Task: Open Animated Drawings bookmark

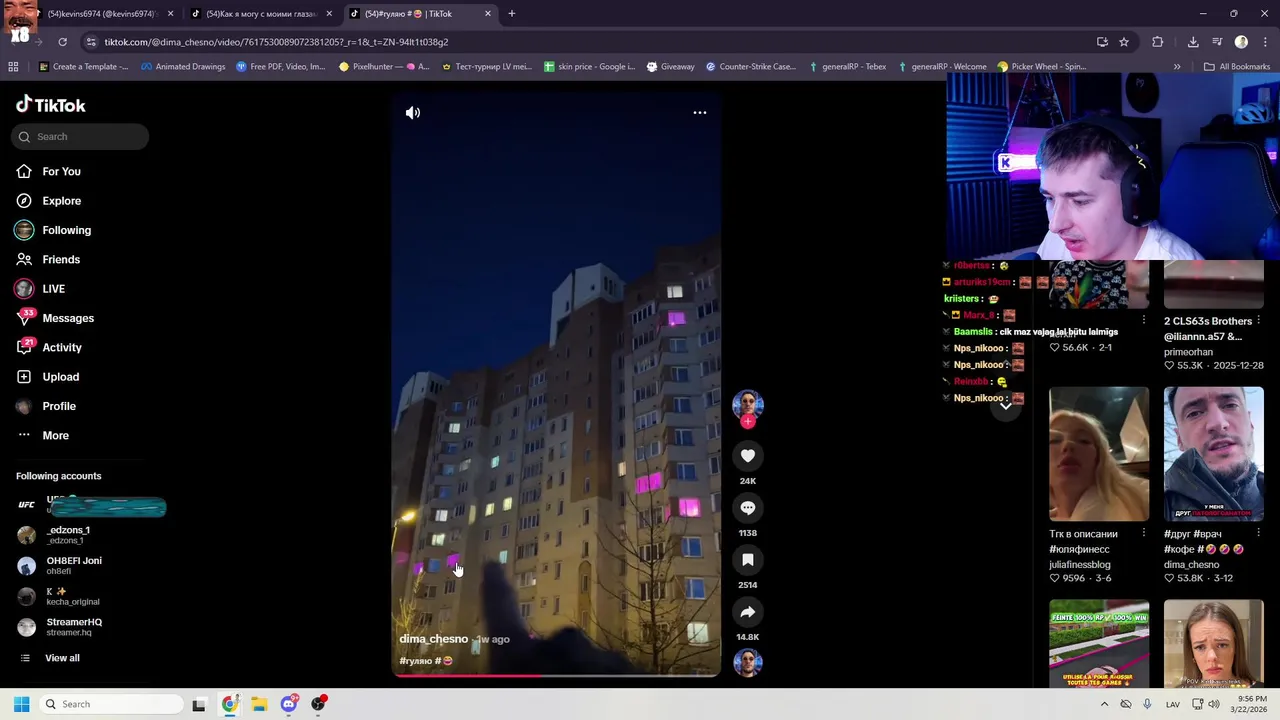Action: pos(183,67)
